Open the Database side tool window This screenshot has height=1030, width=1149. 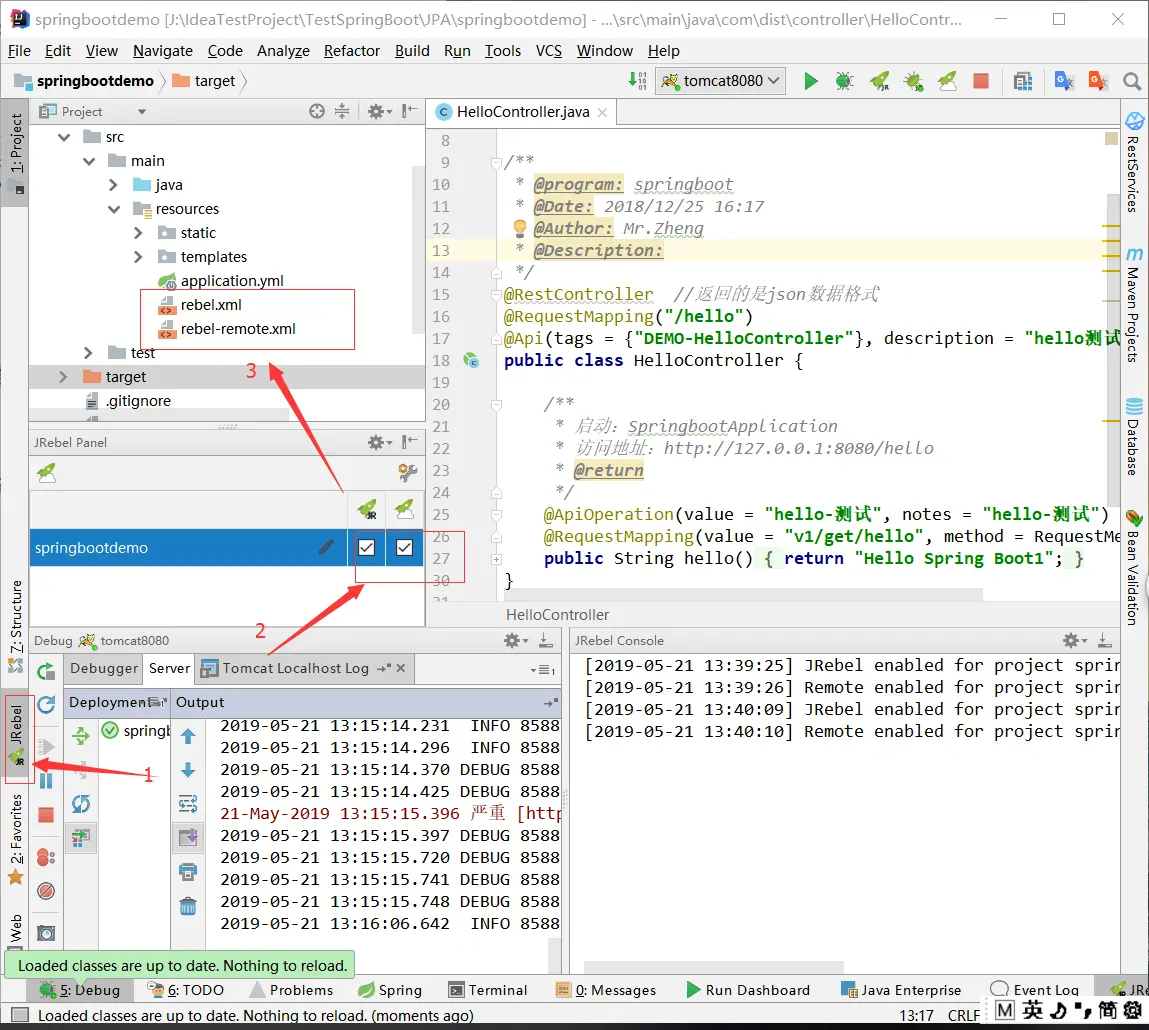tap(1134, 436)
